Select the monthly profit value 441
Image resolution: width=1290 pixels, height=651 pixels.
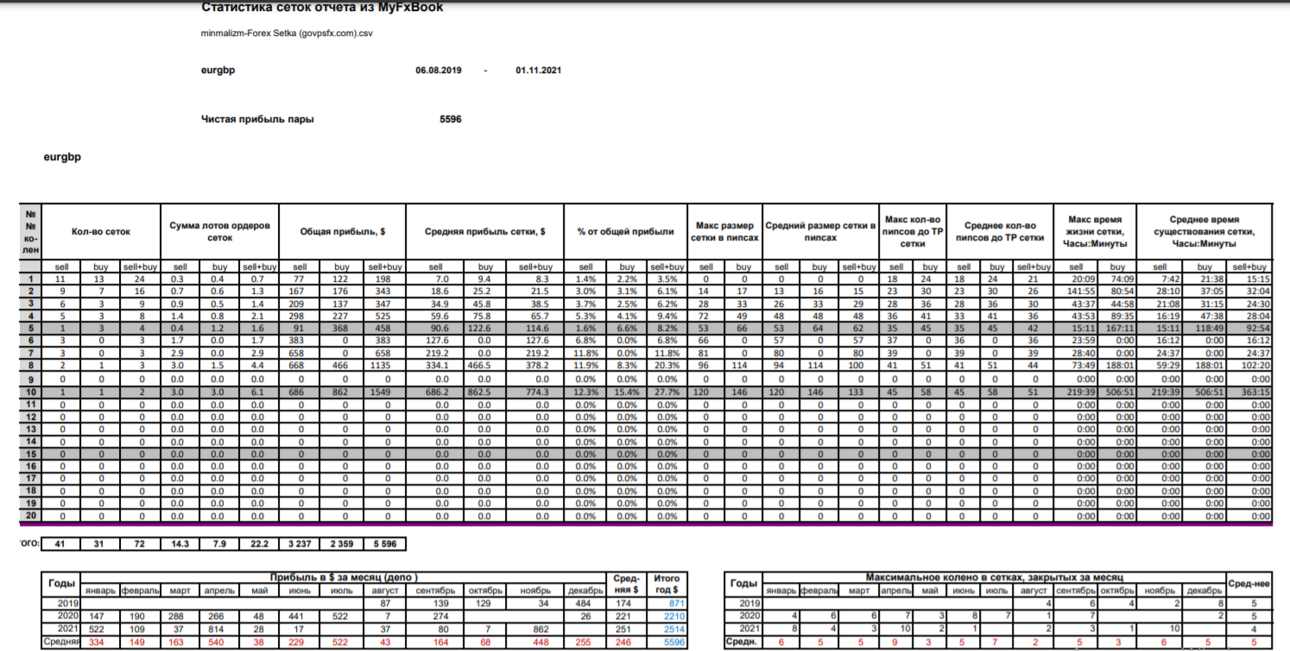[295, 616]
